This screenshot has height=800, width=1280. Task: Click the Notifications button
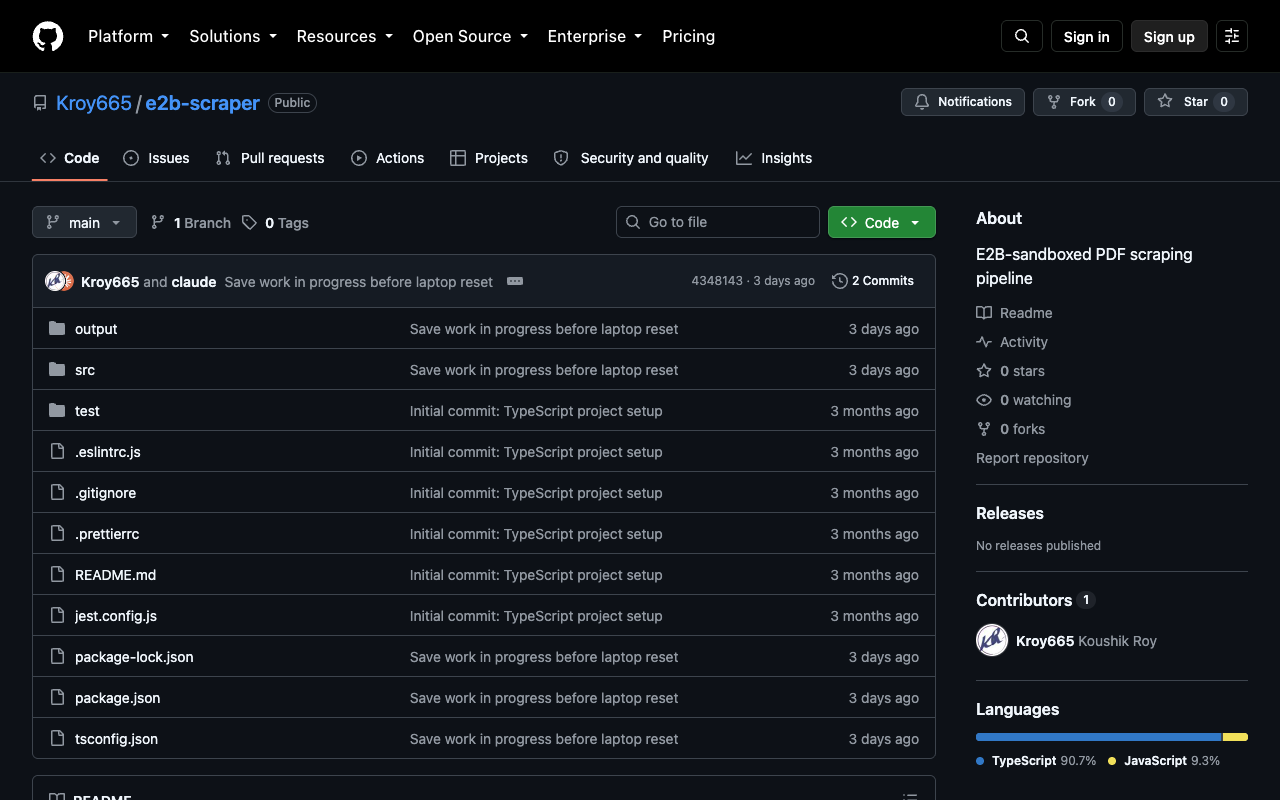pyautogui.click(x=963, y=102)
